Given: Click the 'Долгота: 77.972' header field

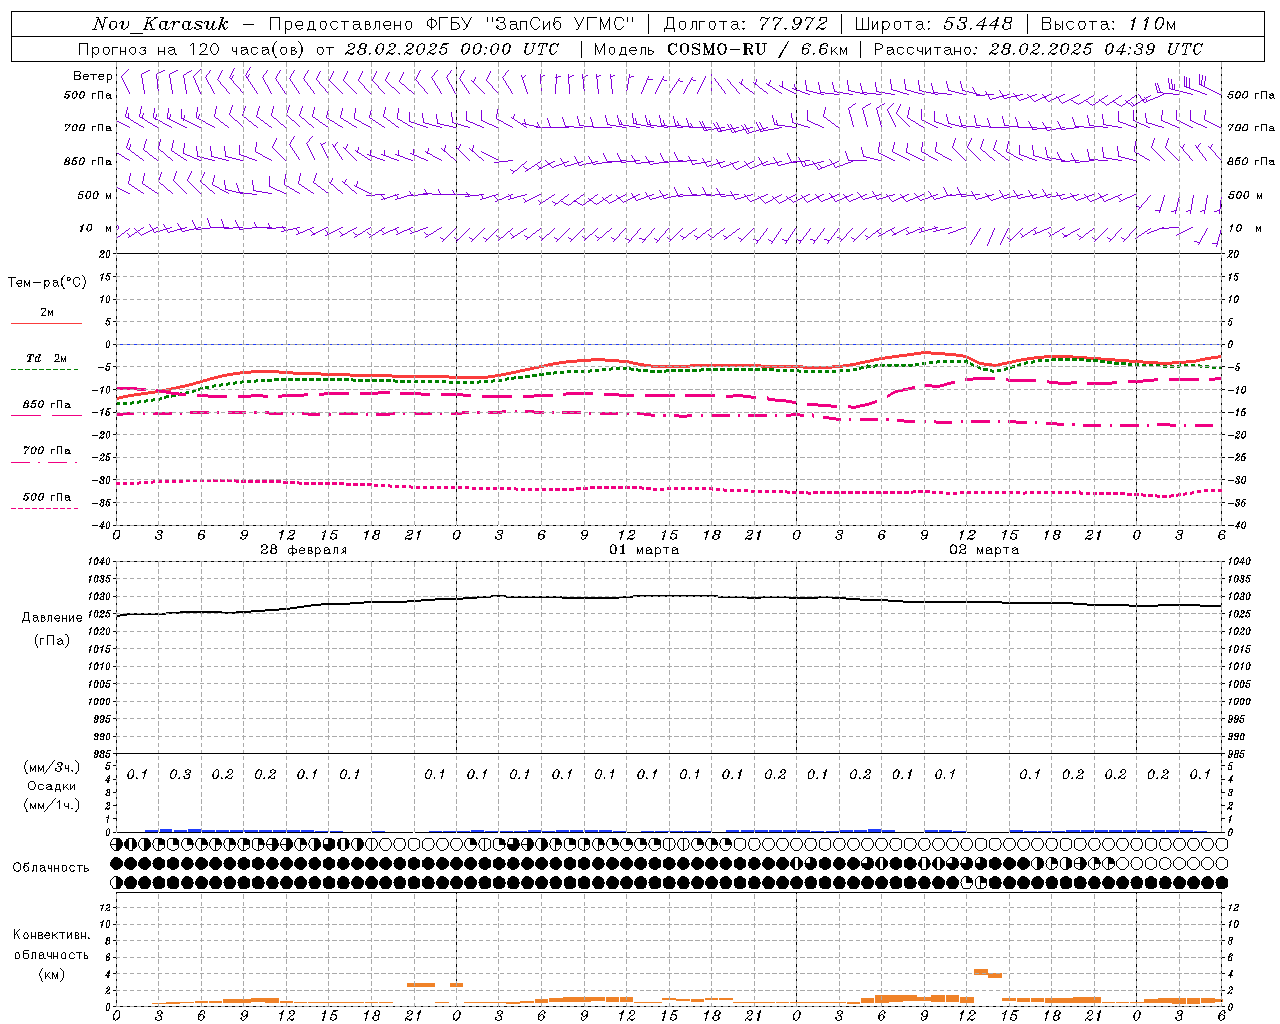Looking at the screenshot, I should (x=746, y=24).
